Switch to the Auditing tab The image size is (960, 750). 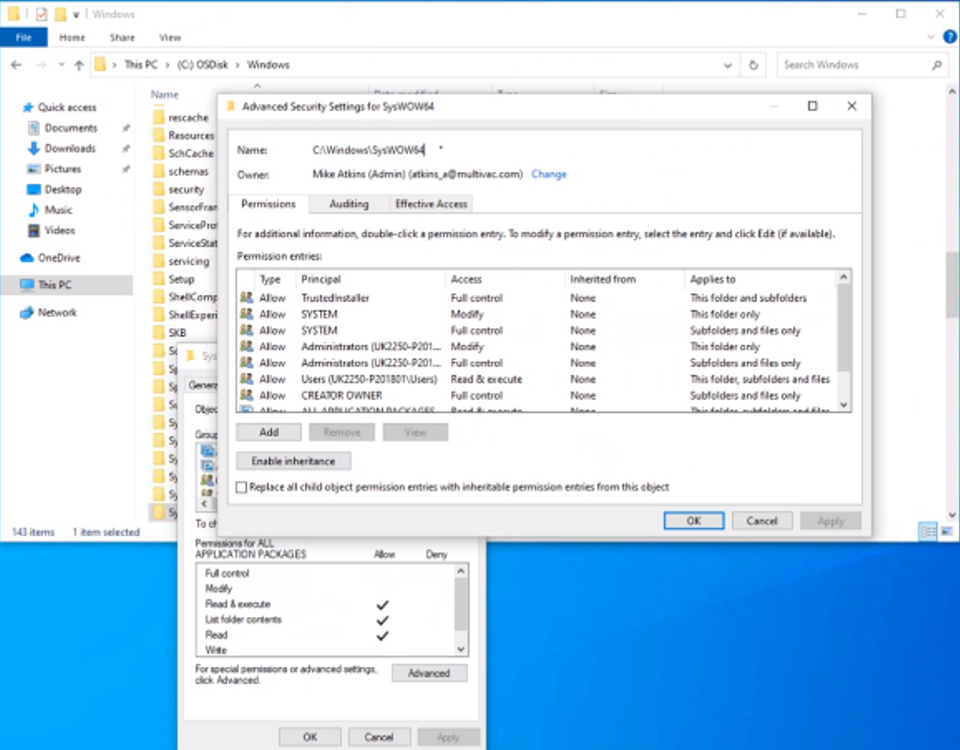(x=349, y=204)
